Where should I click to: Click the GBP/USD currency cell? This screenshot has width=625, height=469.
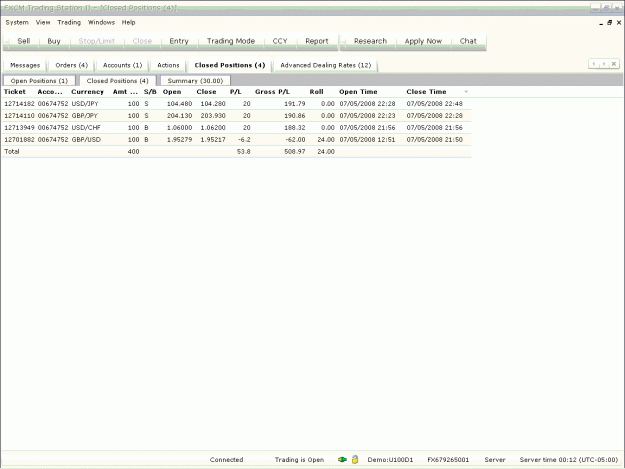(x=86, y=139)
